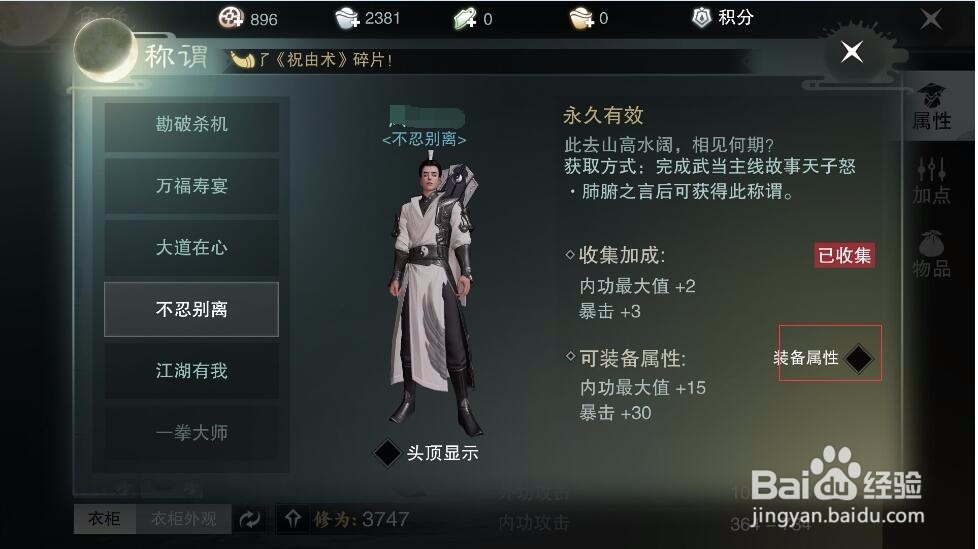
Task: Open the 积分 points shield icon
Action: [x=702, y=17]
